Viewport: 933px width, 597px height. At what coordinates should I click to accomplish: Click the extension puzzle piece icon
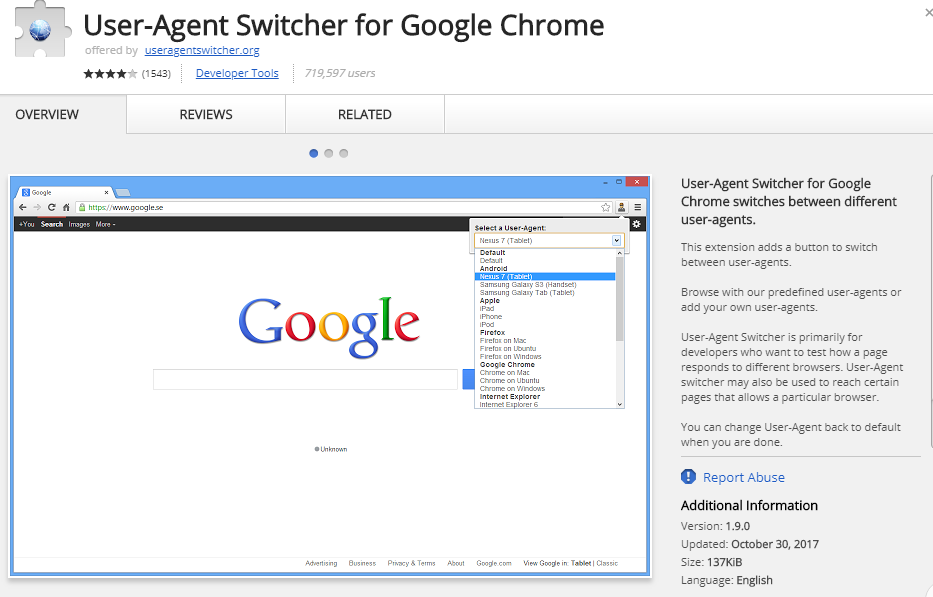coord(40,29)
